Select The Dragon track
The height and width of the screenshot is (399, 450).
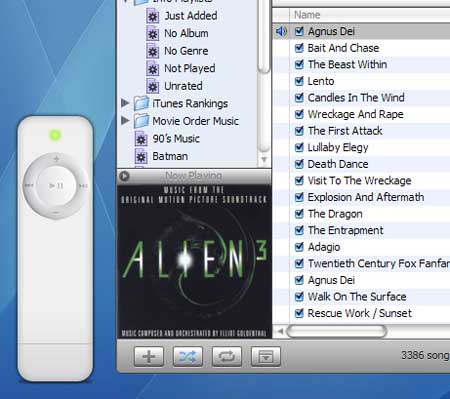[x=335, y=214]
